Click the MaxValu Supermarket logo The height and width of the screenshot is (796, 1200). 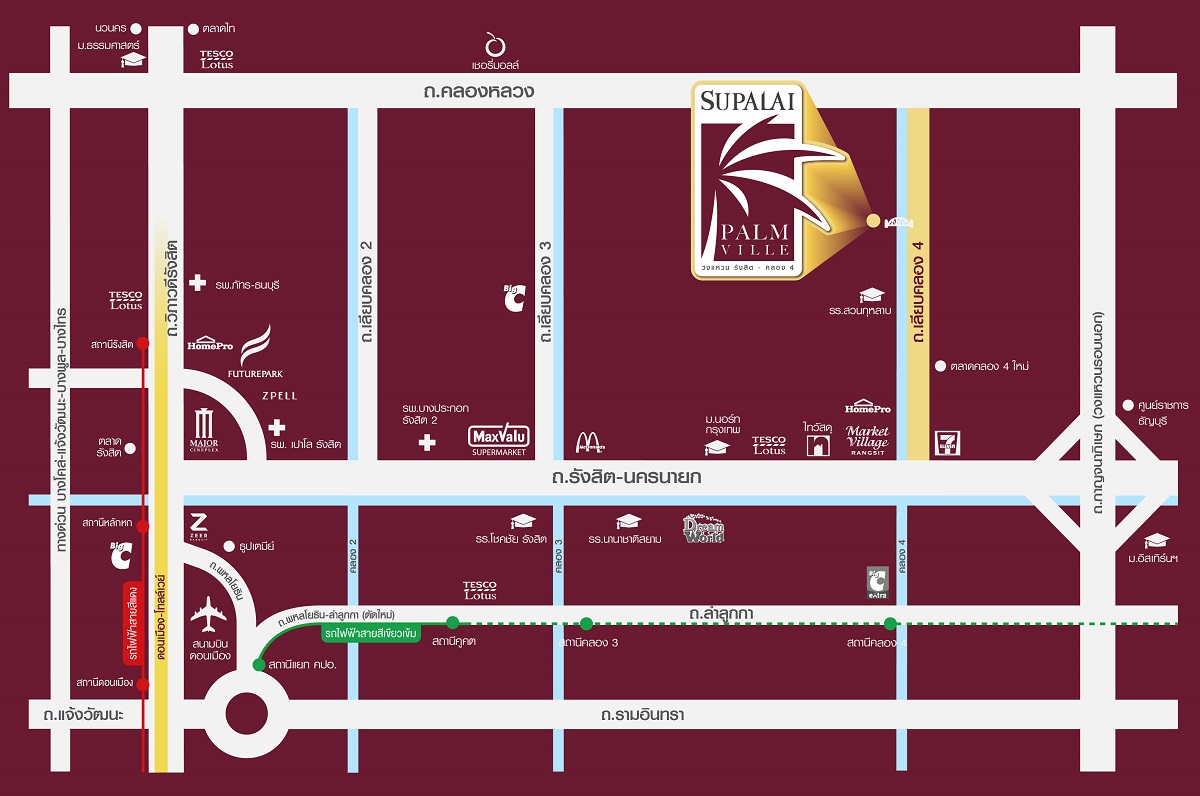point(498,438)
